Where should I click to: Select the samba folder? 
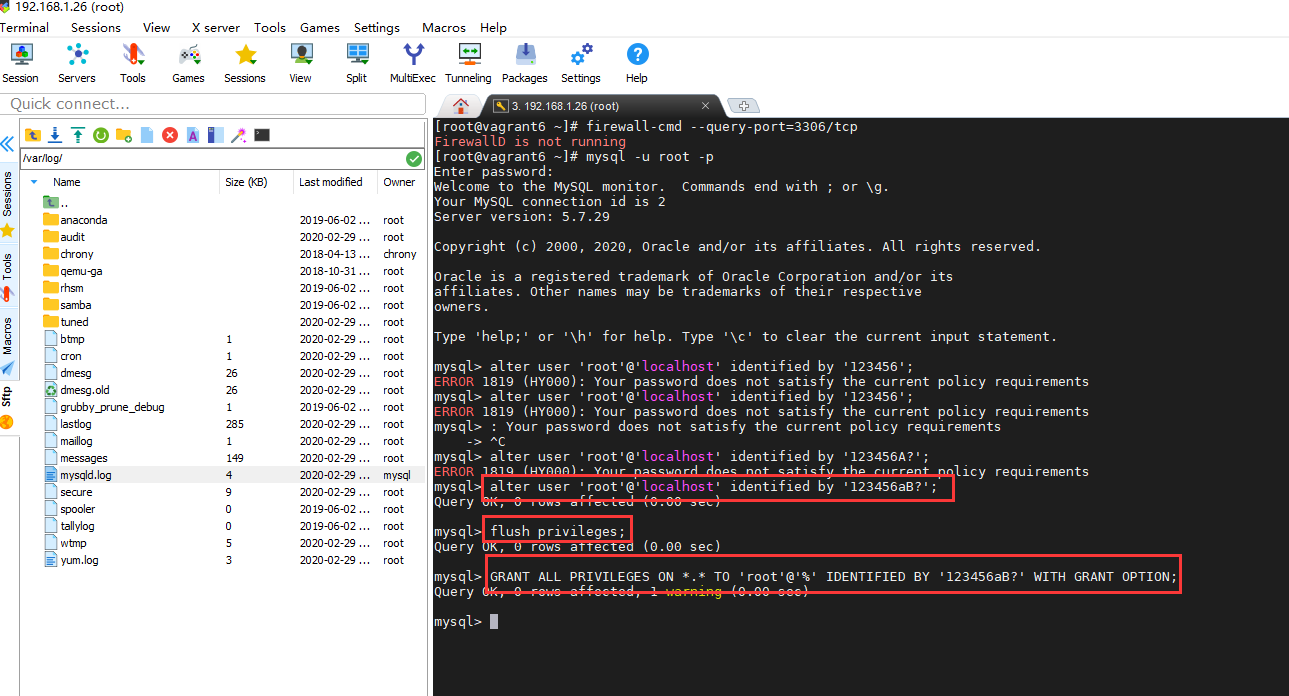[224, 305]
